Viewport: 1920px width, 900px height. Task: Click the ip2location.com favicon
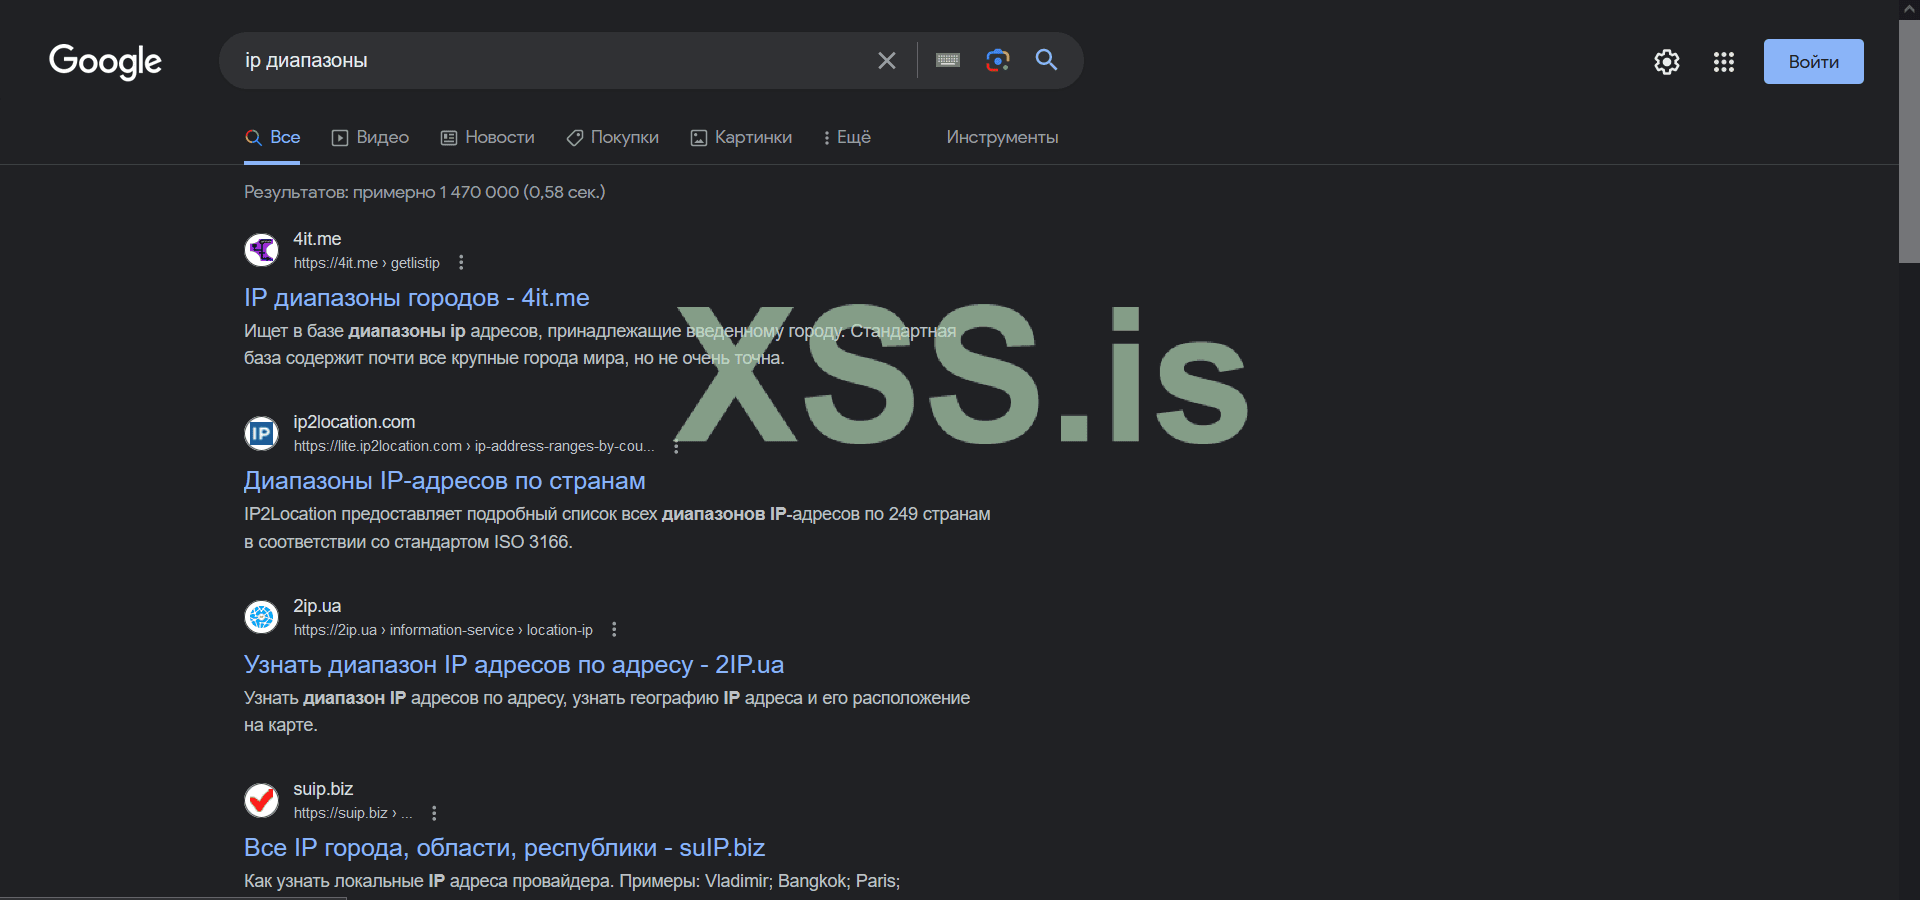tap(262, 433)
